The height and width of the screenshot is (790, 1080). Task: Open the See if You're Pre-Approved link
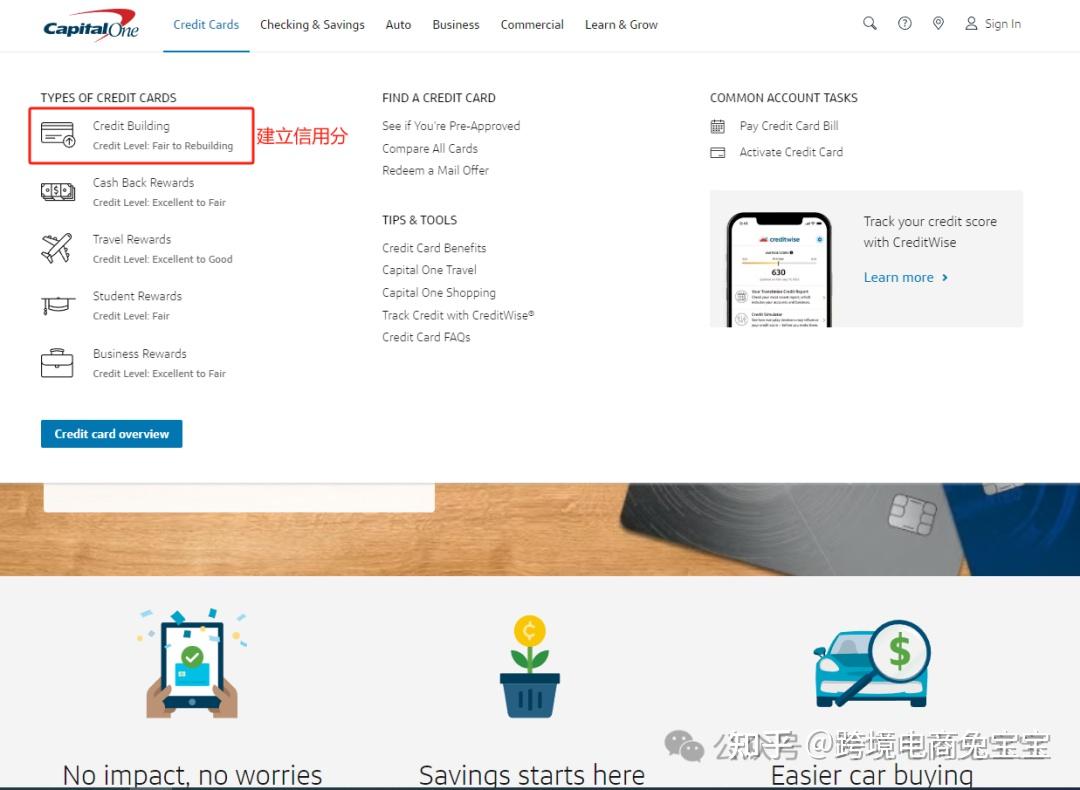450,126
